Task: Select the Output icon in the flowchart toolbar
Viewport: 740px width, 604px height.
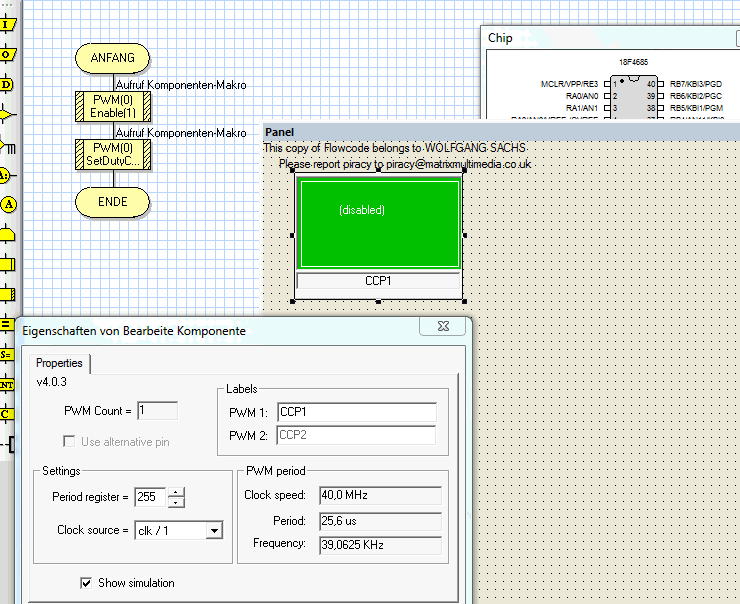Action: pyautogui.click(x=7, y=55)
